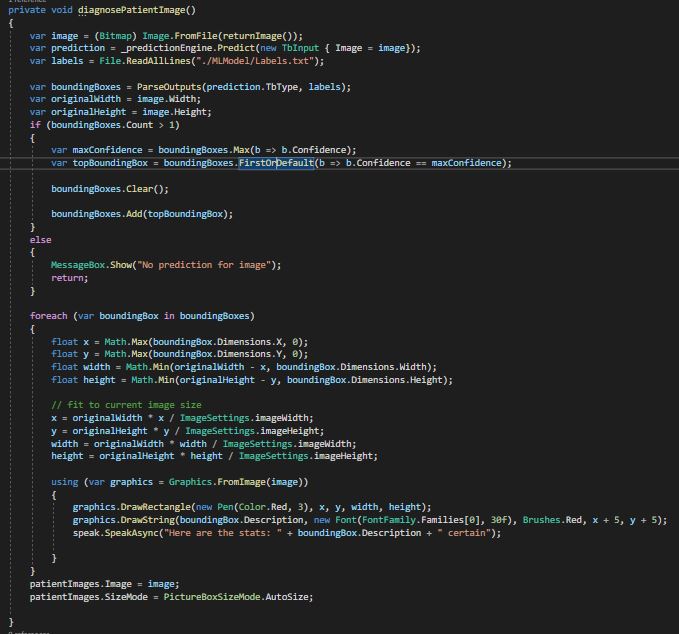Click graphics.DrawString call
The width and height of the screenshot is (679, 634).
pos(123,520)
